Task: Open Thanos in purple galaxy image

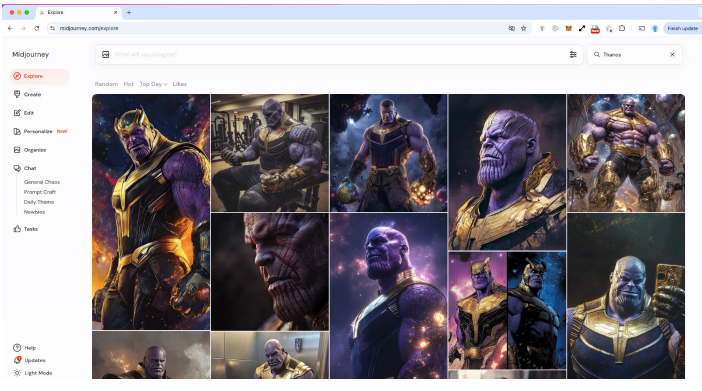Action: tap(389, 296)
